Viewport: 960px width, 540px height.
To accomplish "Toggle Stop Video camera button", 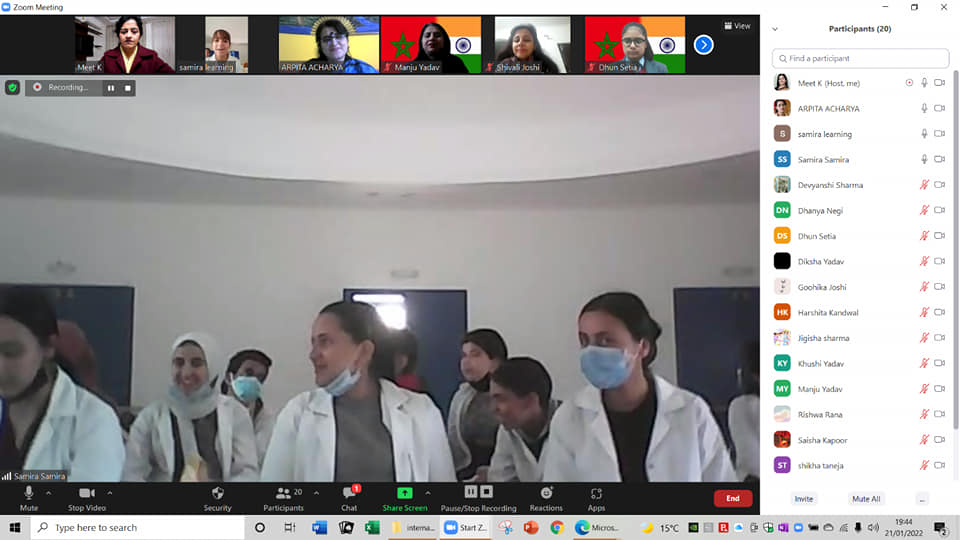I will [86, 493].
